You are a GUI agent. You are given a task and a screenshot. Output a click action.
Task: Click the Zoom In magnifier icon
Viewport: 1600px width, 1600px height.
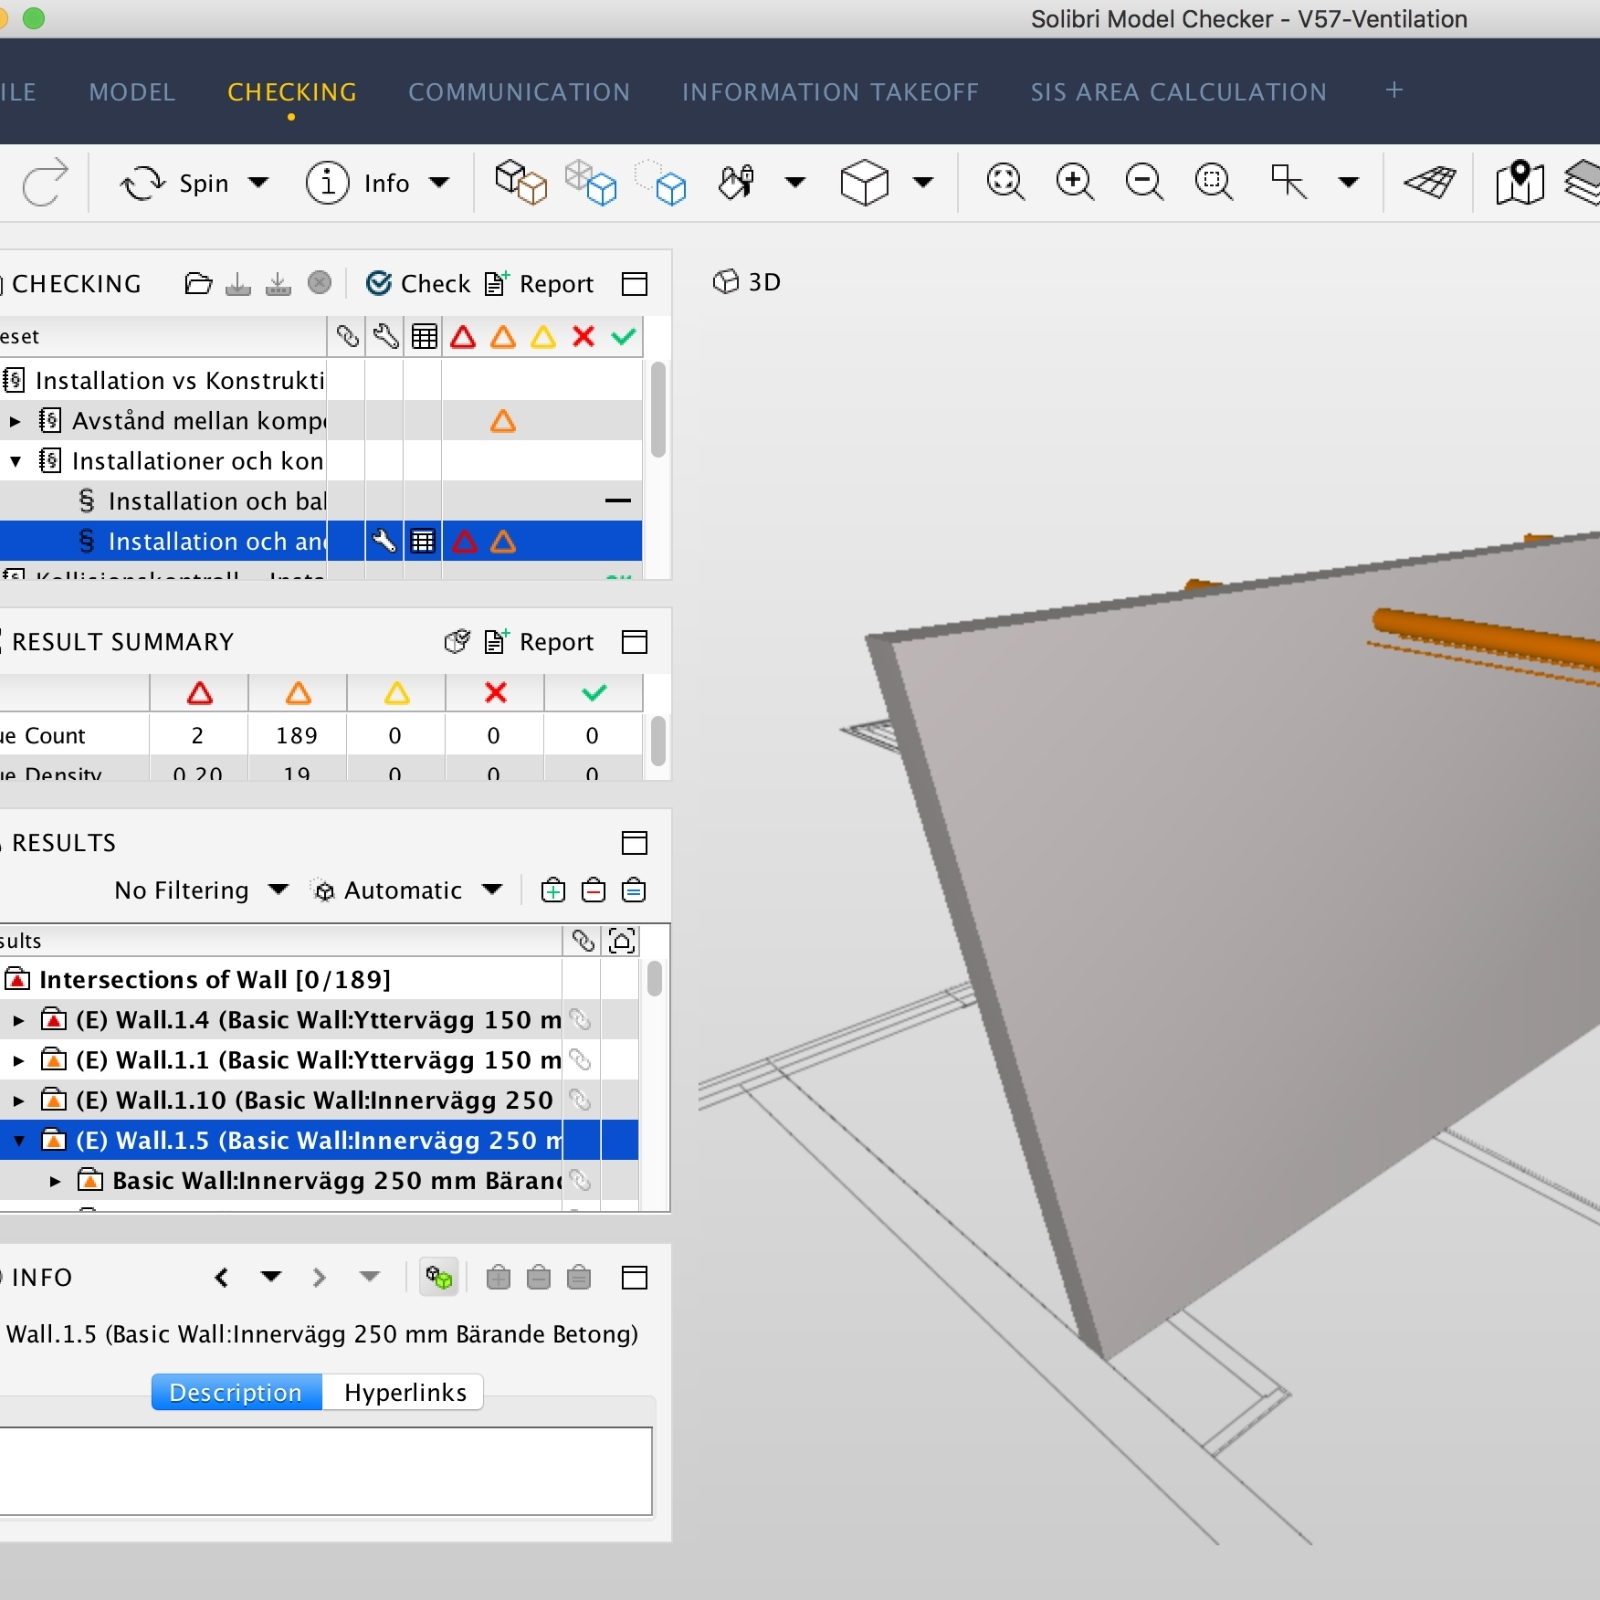tap(1075, 182)
